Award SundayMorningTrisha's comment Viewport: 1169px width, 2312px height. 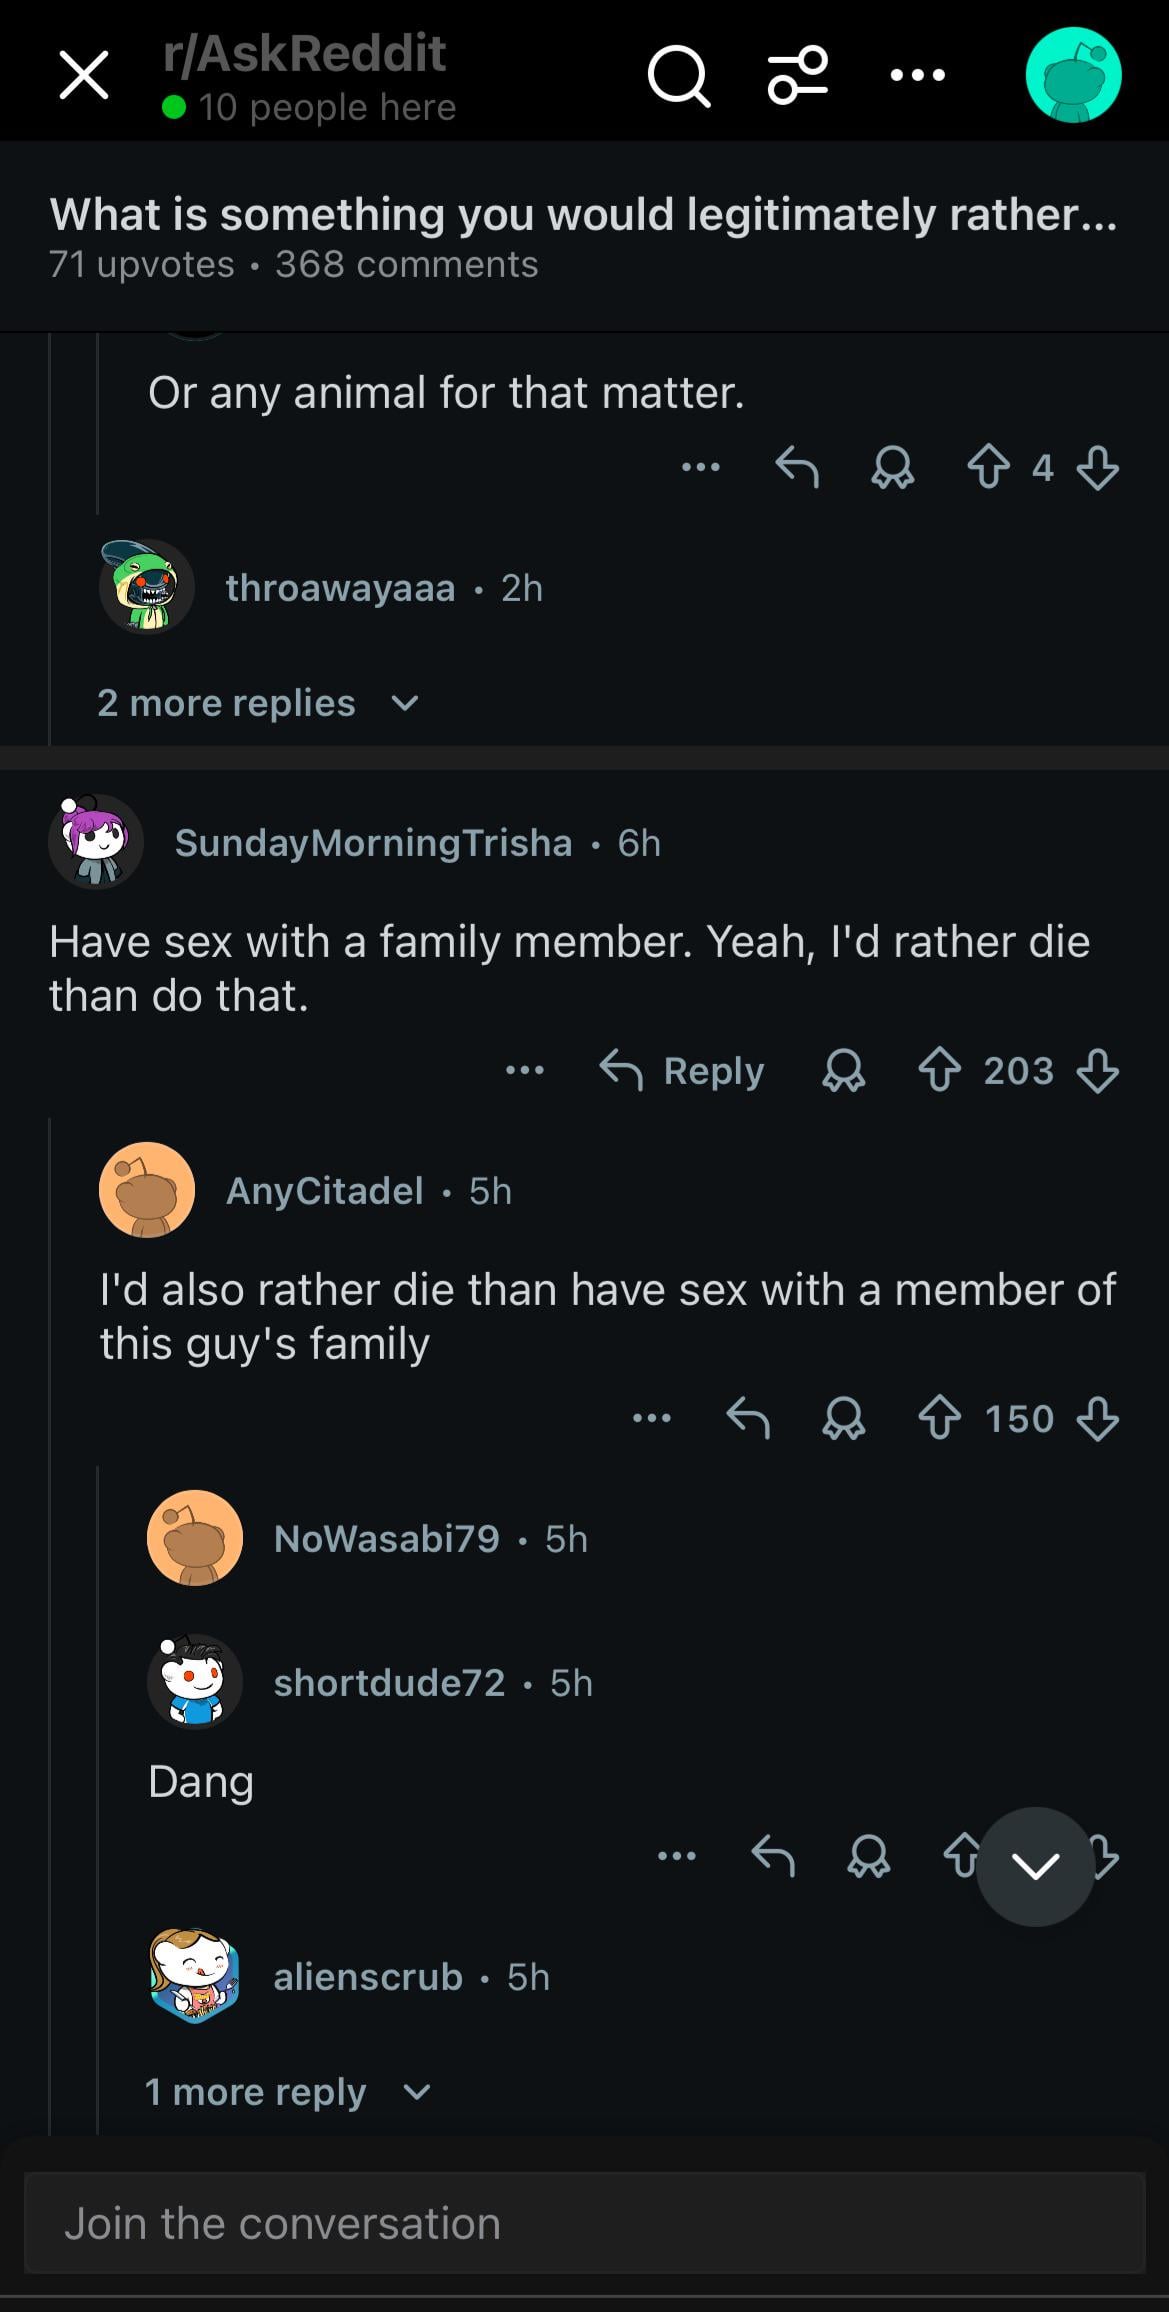843,1071
